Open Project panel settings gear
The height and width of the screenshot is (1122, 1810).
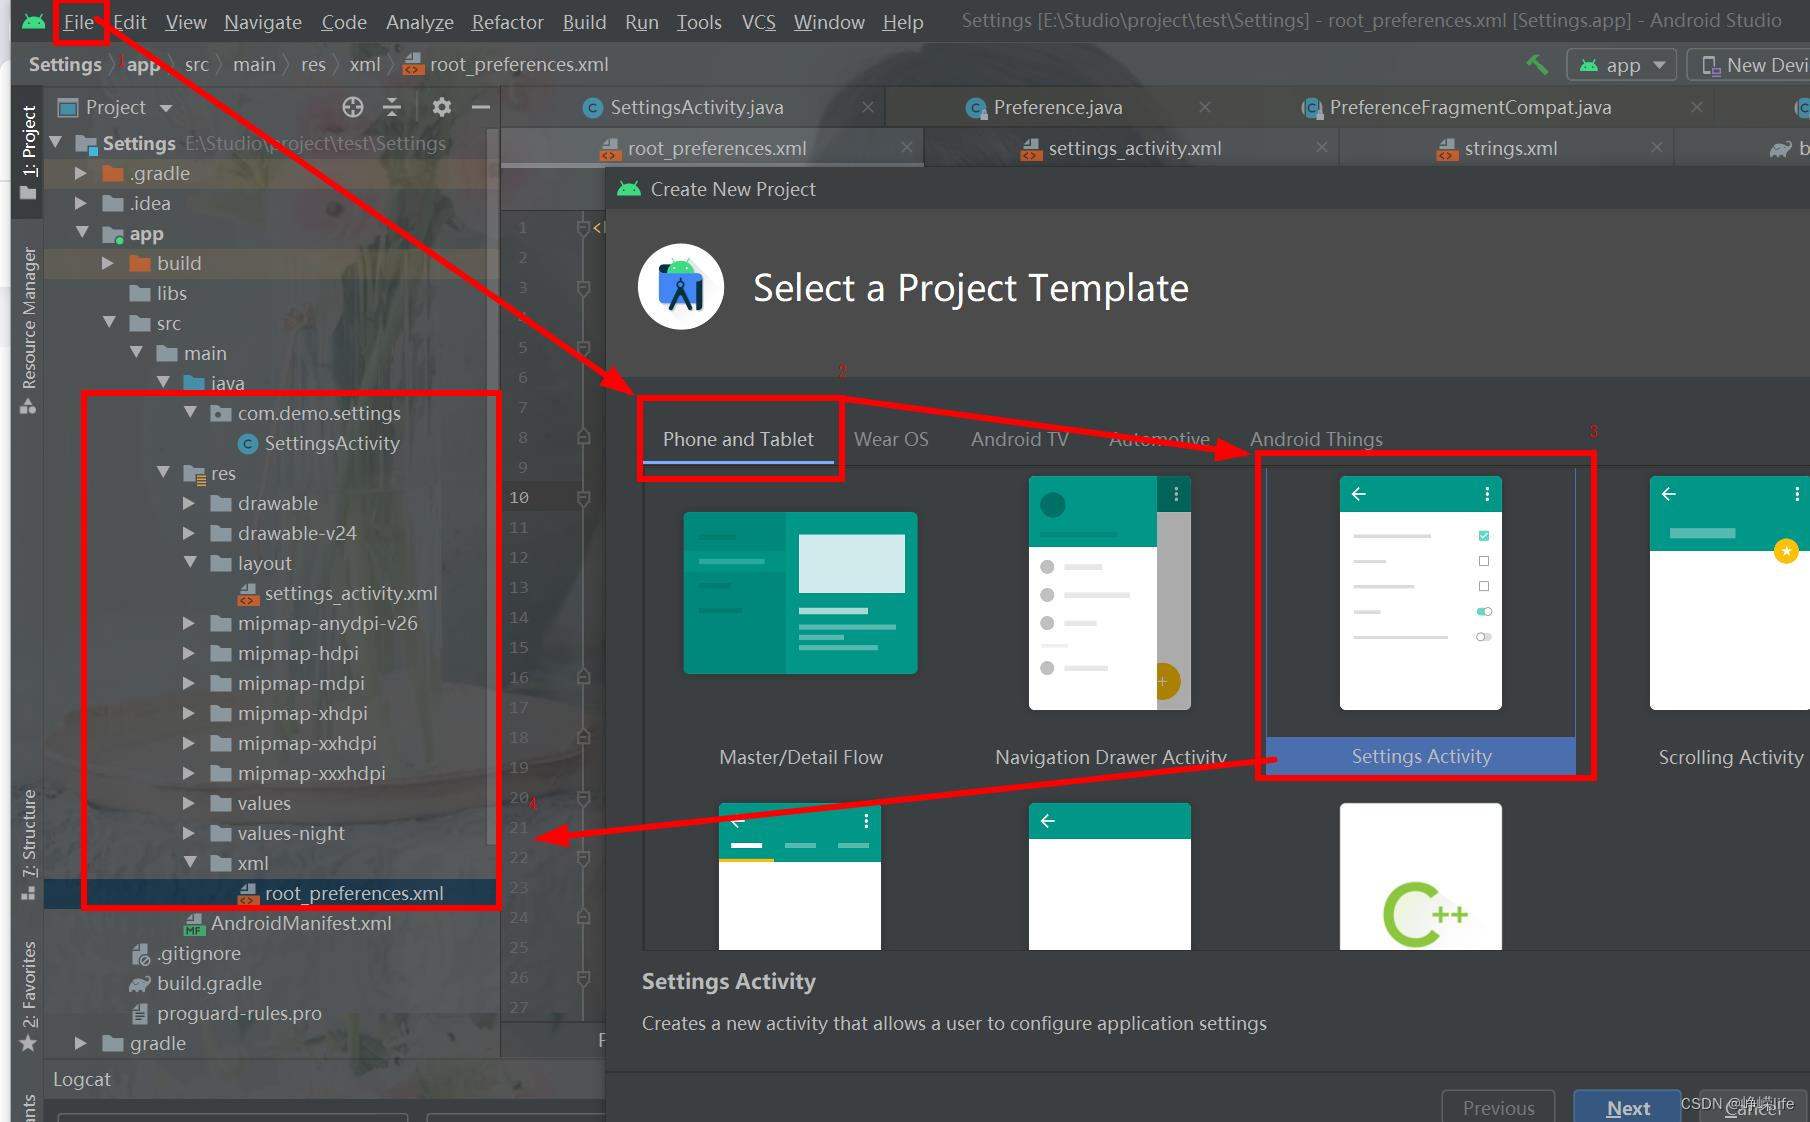tap(442, 107)
